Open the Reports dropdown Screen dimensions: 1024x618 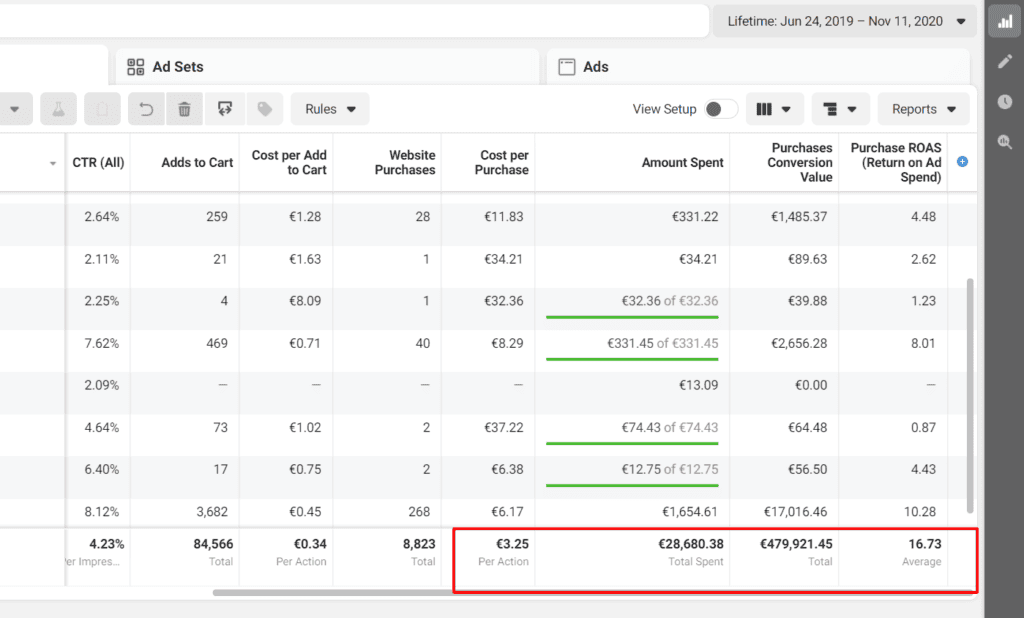(923, 109)
